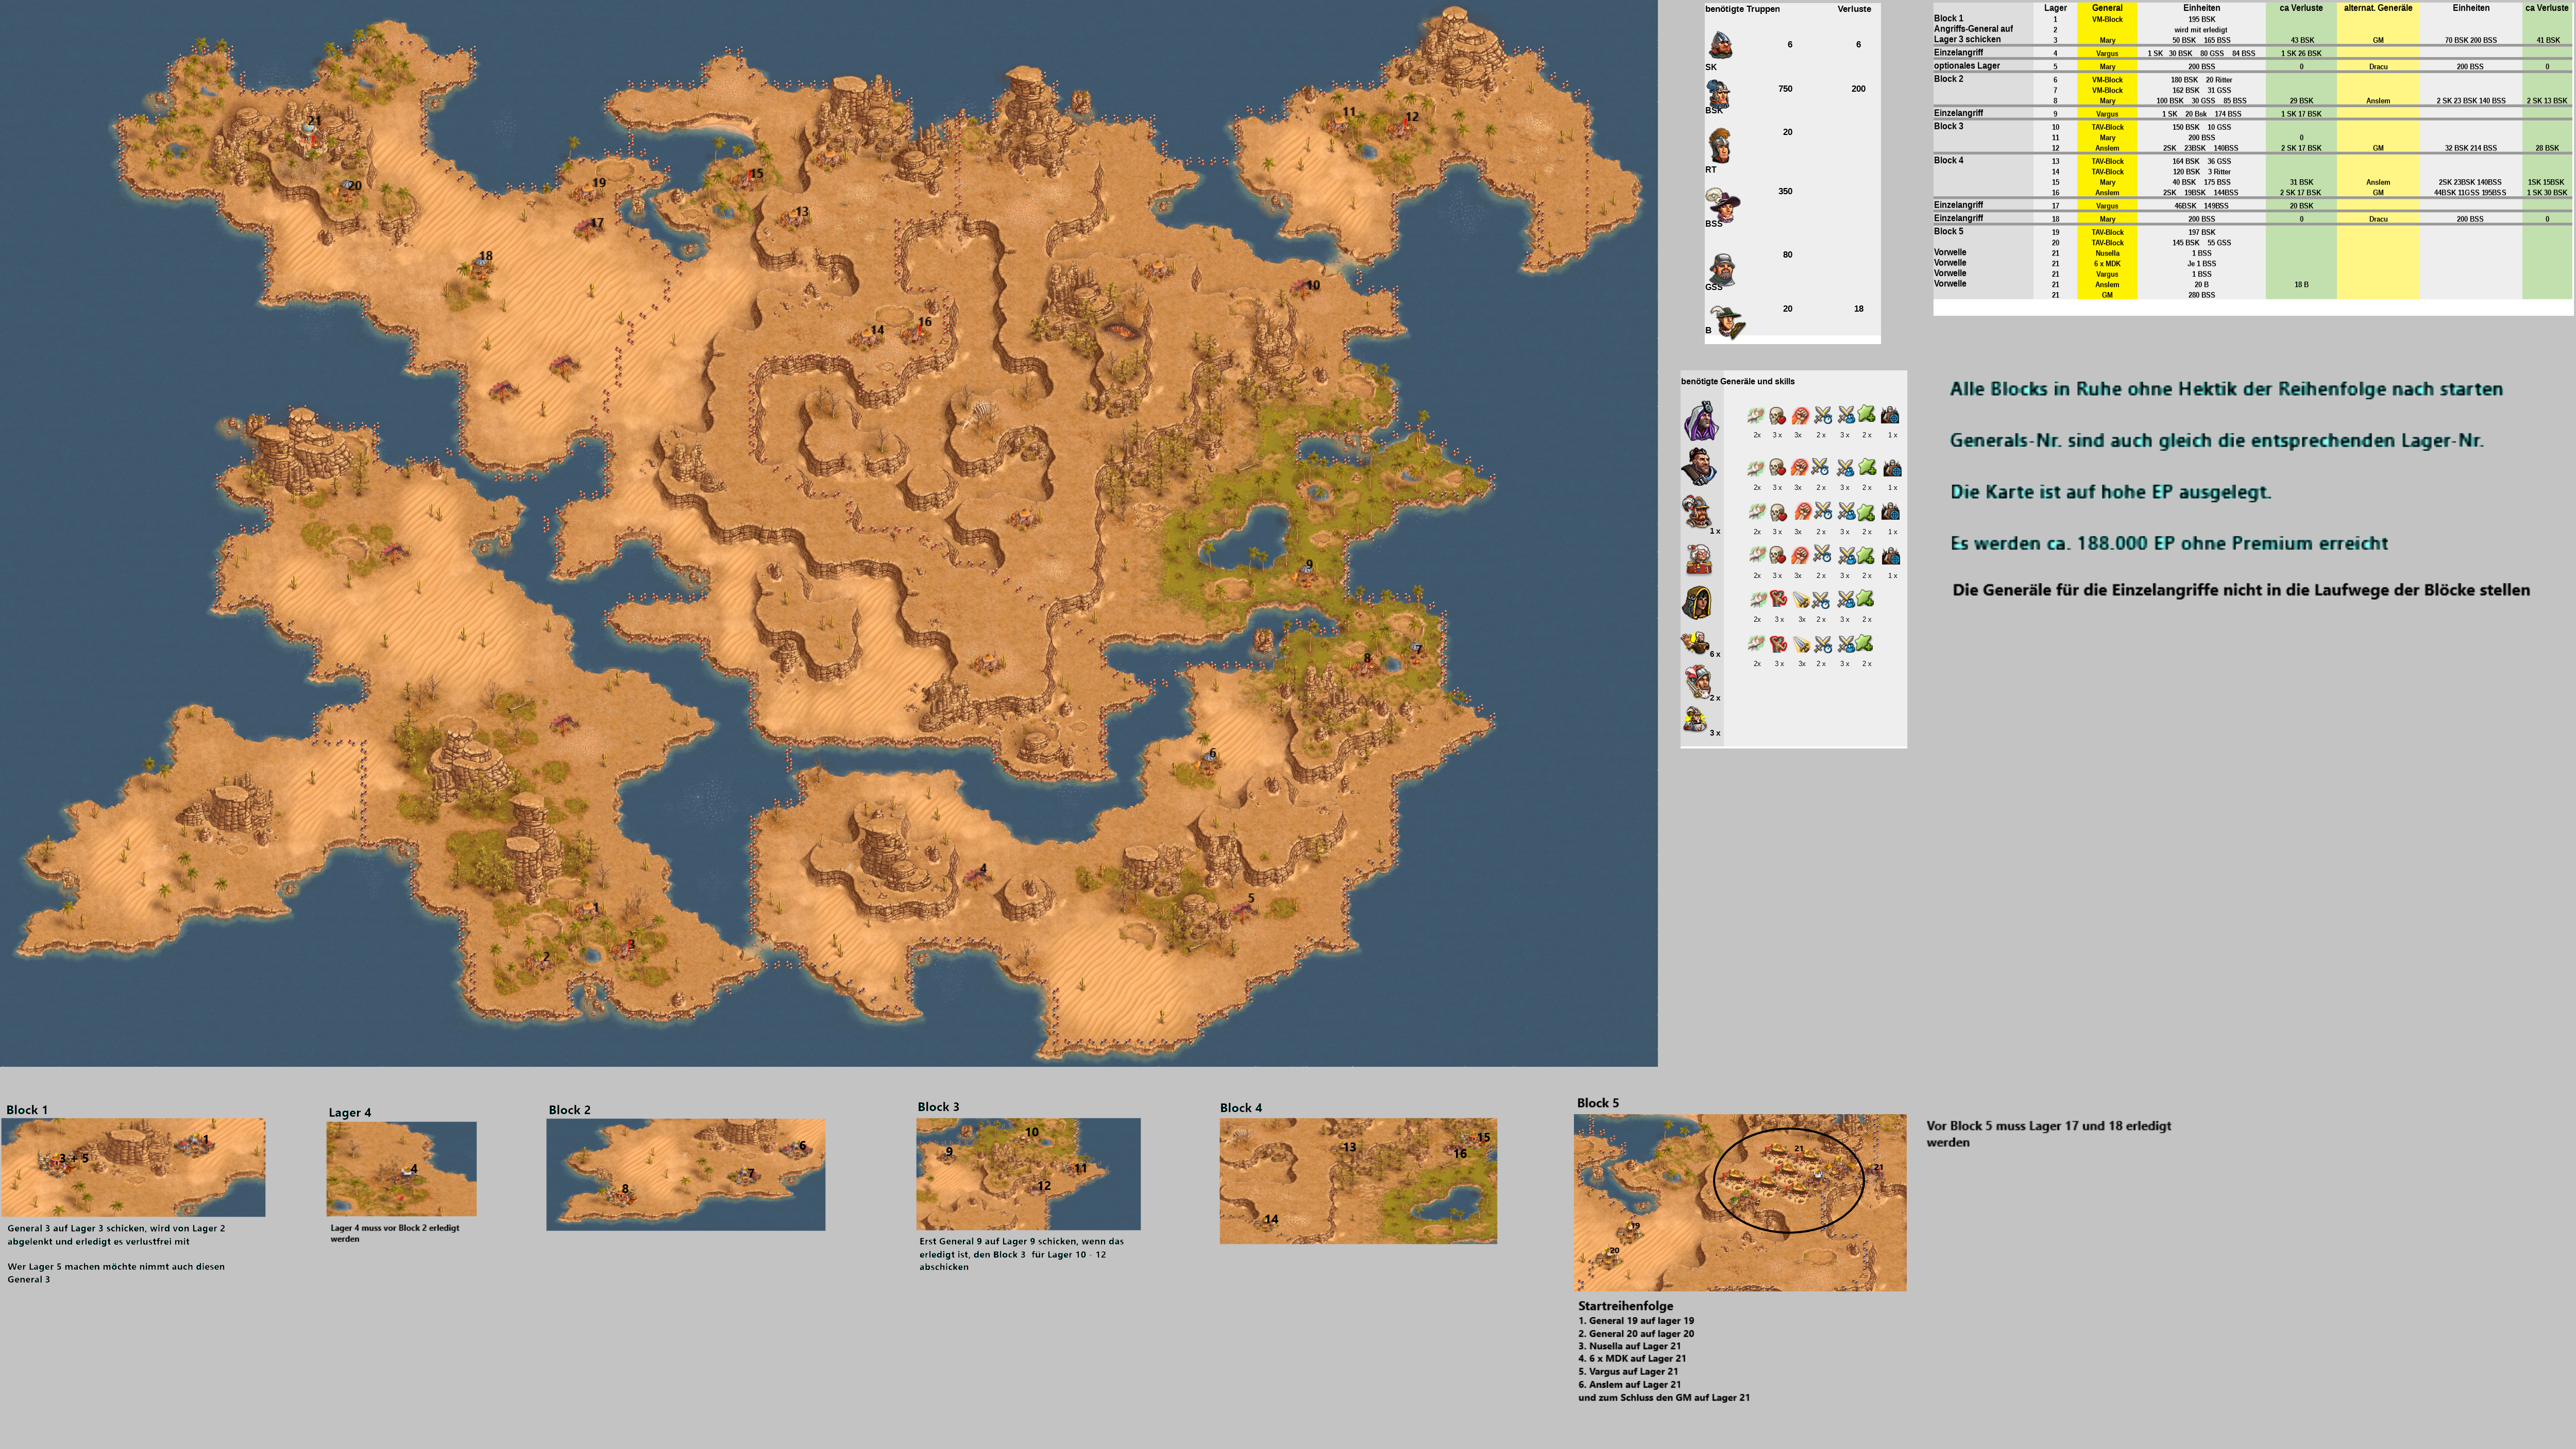This screenshot has width=2576, height=1449.
Task: Open the Lager 4 map thumbnail
Action: click(x=401, y=1168)
